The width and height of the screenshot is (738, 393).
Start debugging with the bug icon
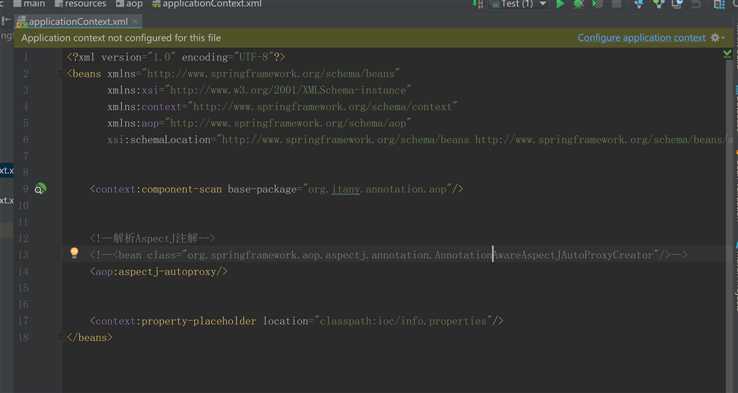coord(578,4)
